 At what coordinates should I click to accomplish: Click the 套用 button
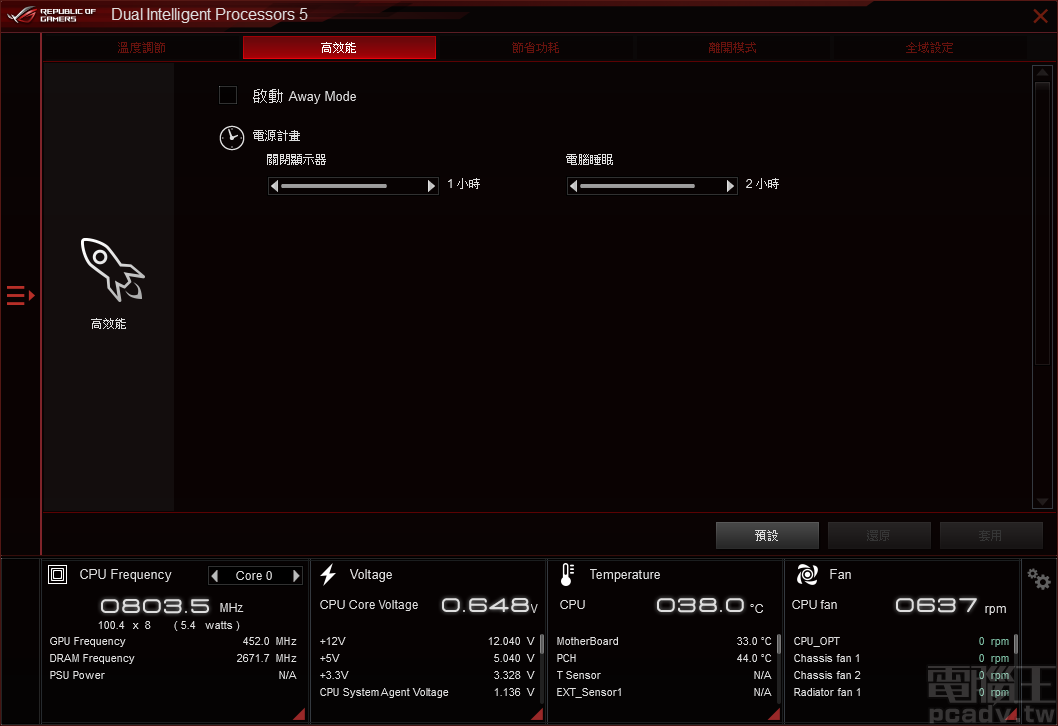point(991,536)
